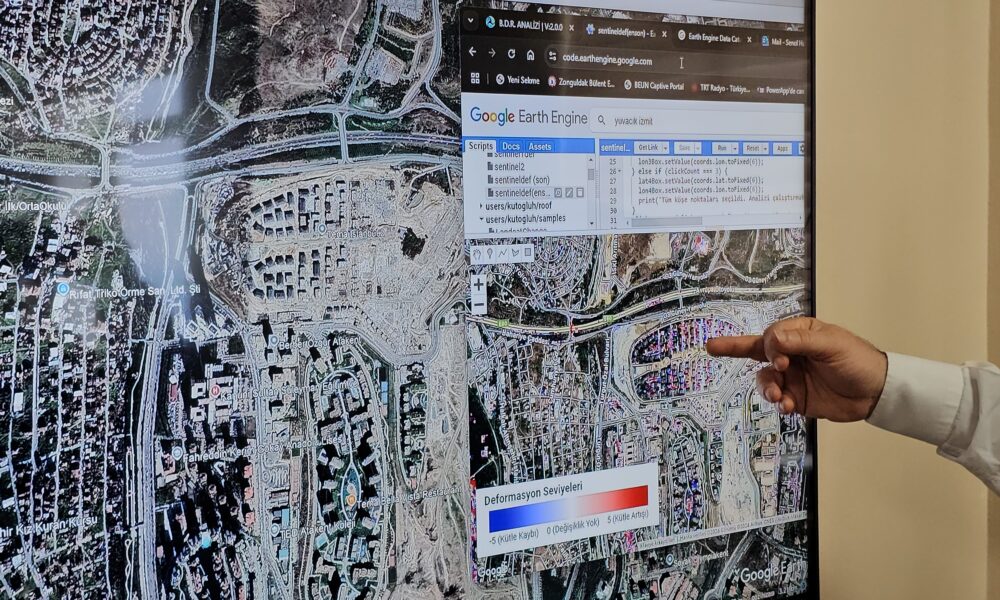Open the apps grid in bookmarks bar

473,78
